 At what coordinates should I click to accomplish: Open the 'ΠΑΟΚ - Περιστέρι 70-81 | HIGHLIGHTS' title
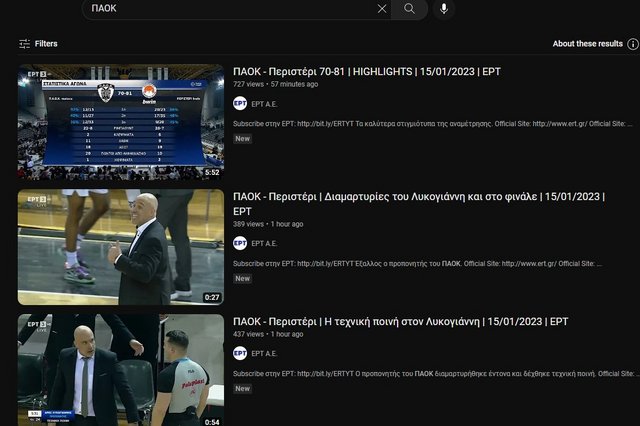click(367, 72)
